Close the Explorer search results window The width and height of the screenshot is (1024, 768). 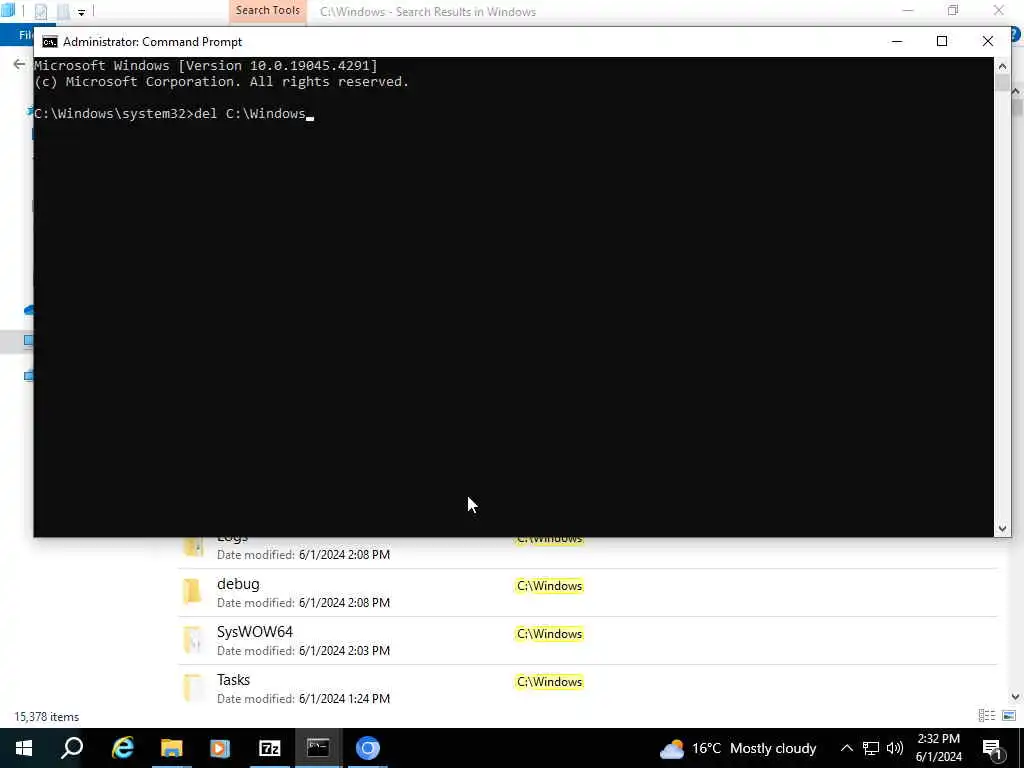999,10
